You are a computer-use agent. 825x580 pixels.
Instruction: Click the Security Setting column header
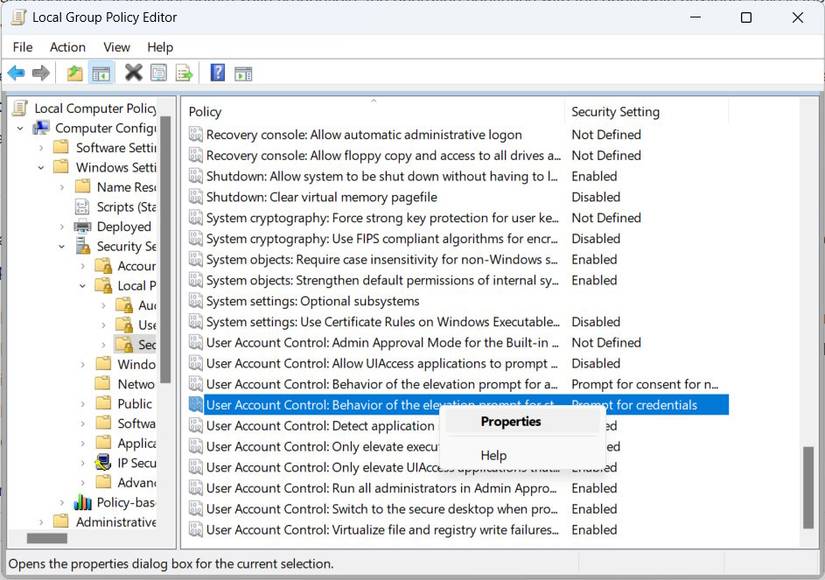pyautogui.click(x=618, y=111)
